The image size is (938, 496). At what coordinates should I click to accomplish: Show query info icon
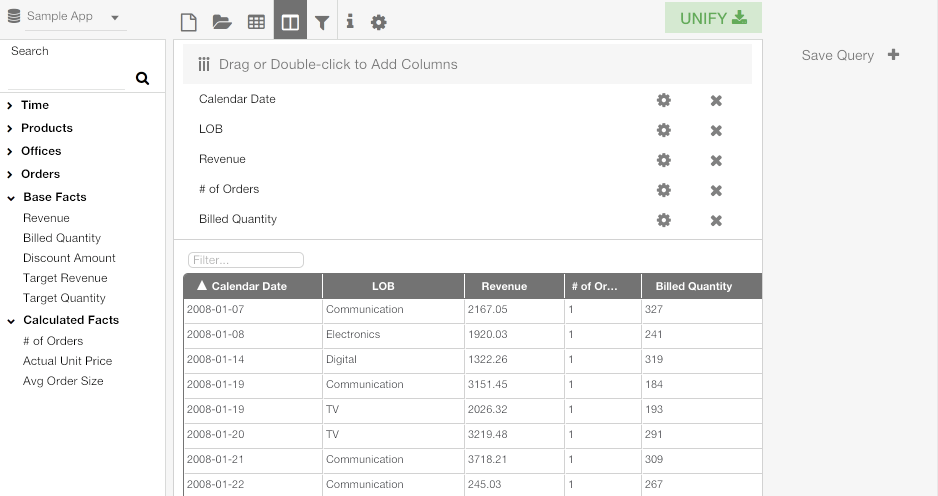[x=350, y=22]
